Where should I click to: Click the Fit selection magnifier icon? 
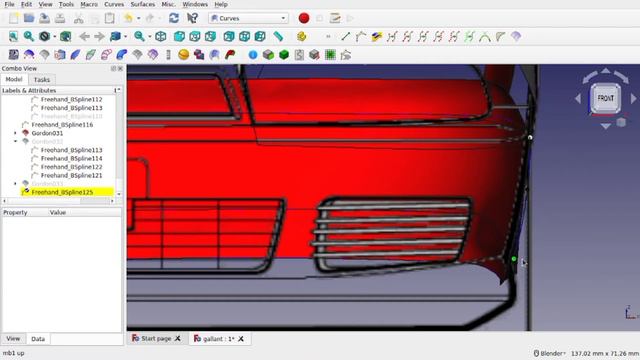29,37
